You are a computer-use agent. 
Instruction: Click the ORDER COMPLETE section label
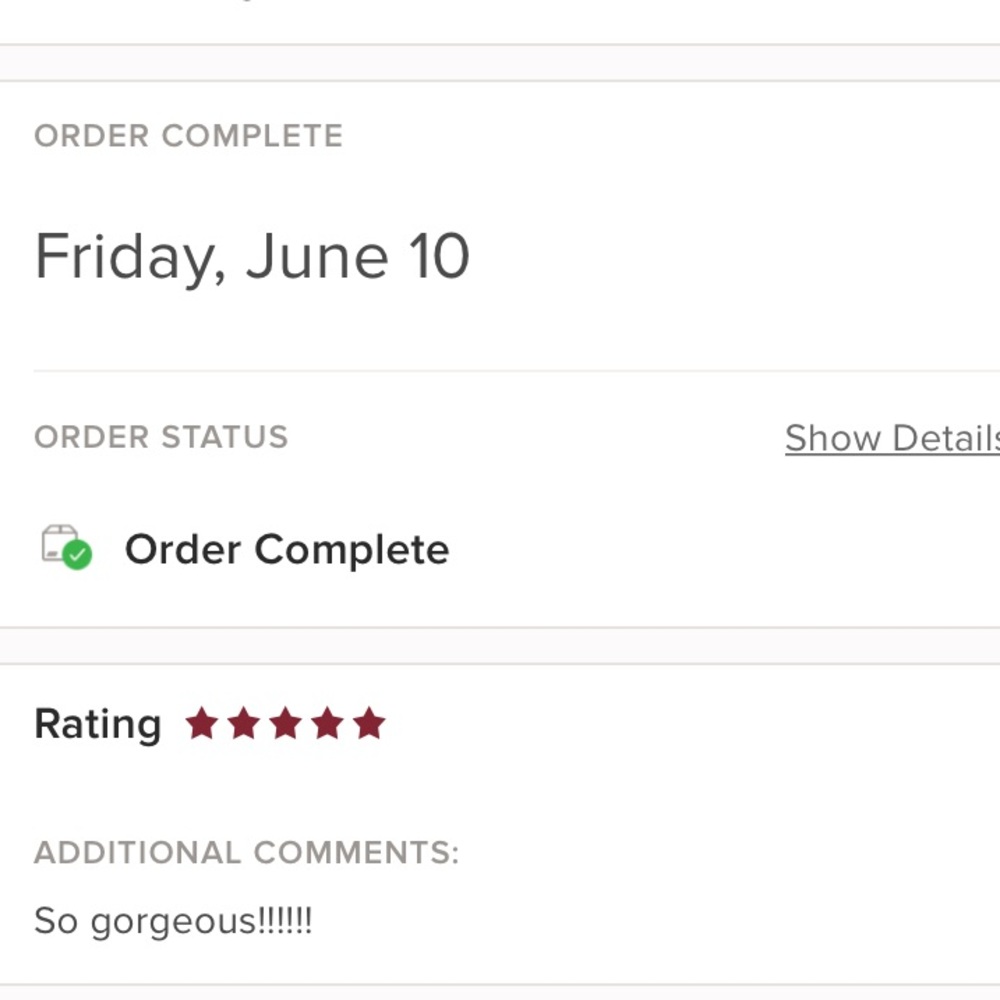pos(189,136)
